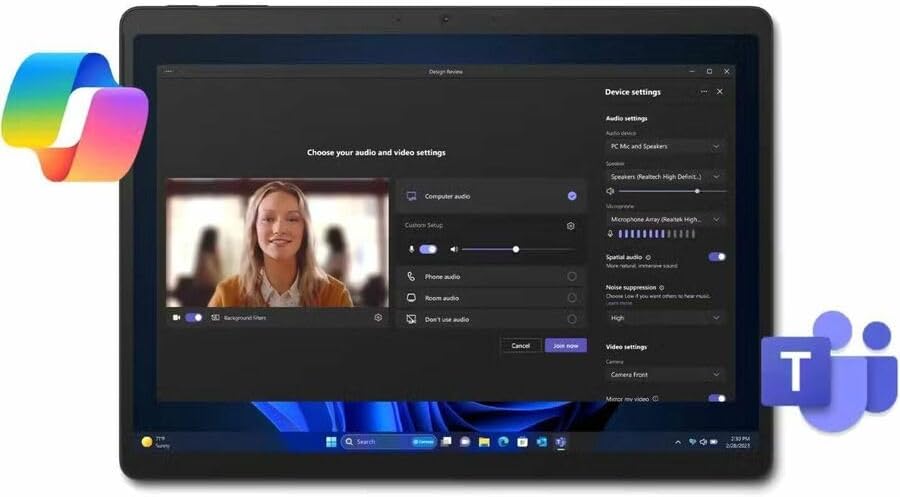Click the Join now button
This screenshot has height=497, width=900.
pyautogui.click(x=565, y=345)
